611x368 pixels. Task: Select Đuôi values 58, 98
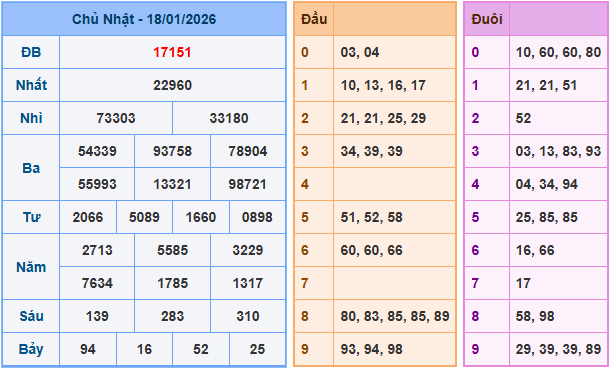(x=535, y=316)
